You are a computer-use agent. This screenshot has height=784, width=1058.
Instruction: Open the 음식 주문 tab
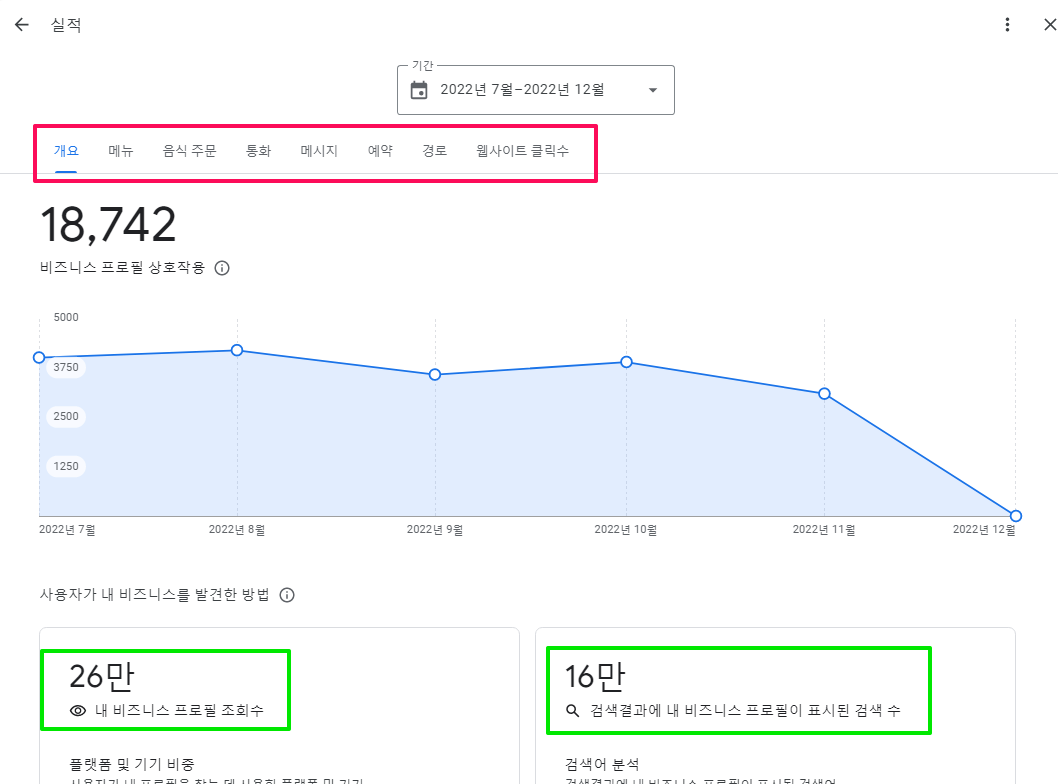tap(189, 152)
